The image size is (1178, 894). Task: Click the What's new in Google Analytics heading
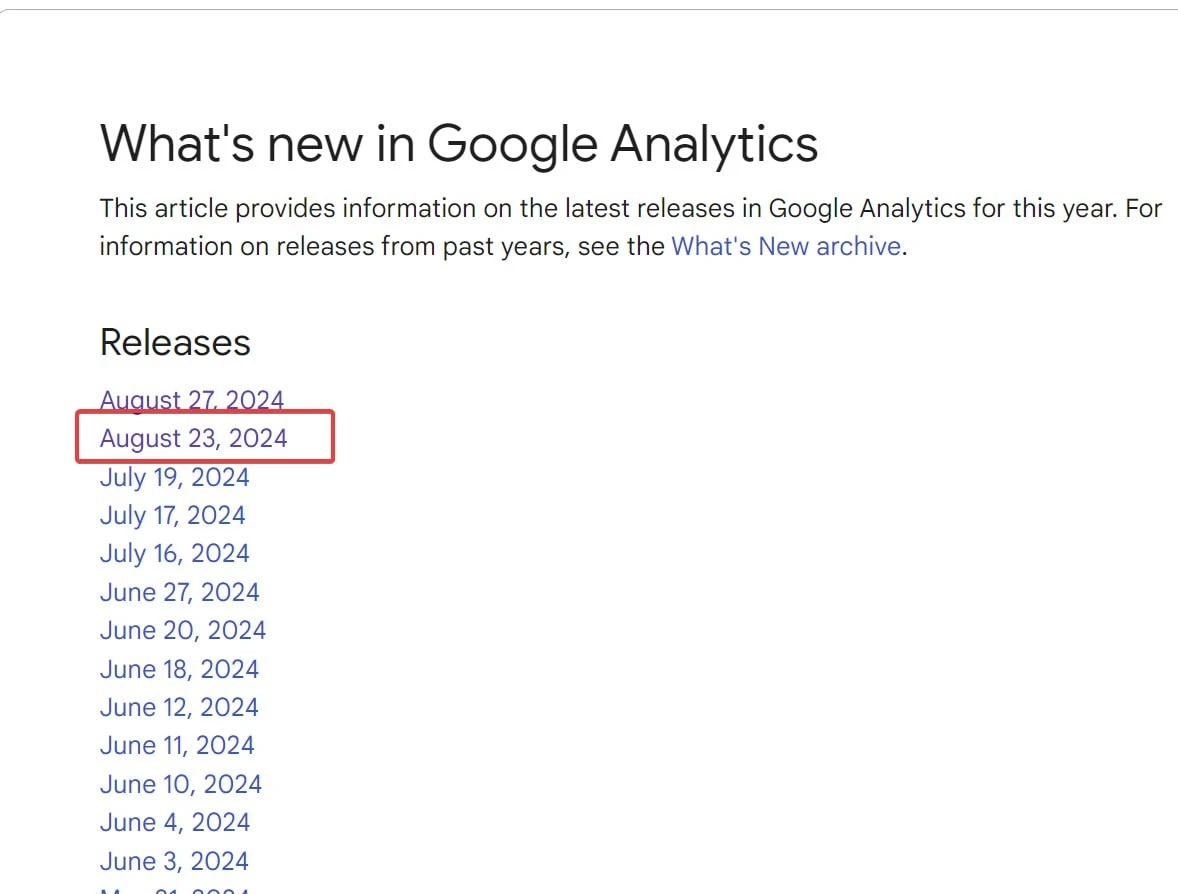pyautogui.click(x=458, y=143)
